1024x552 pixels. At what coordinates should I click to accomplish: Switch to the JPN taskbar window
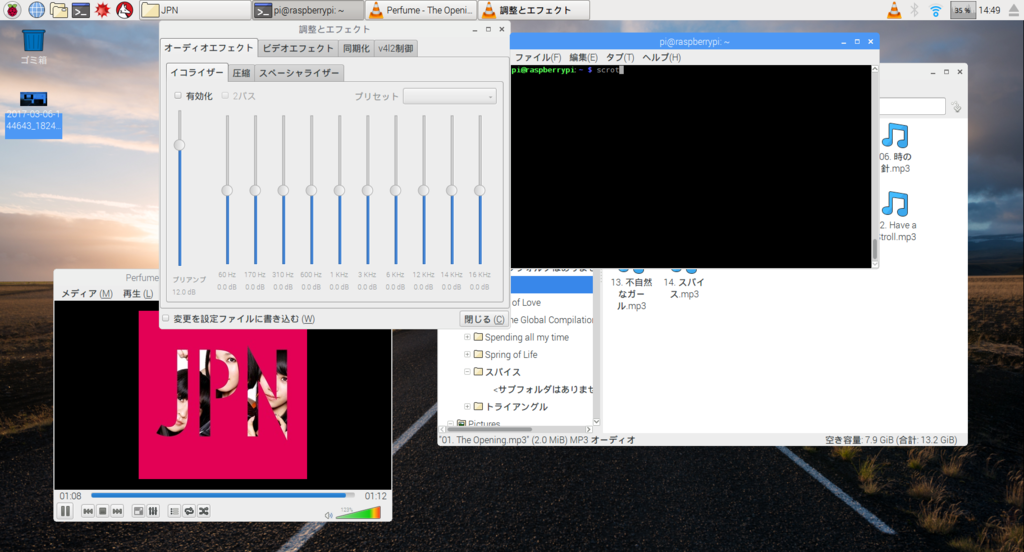[195, 10]
